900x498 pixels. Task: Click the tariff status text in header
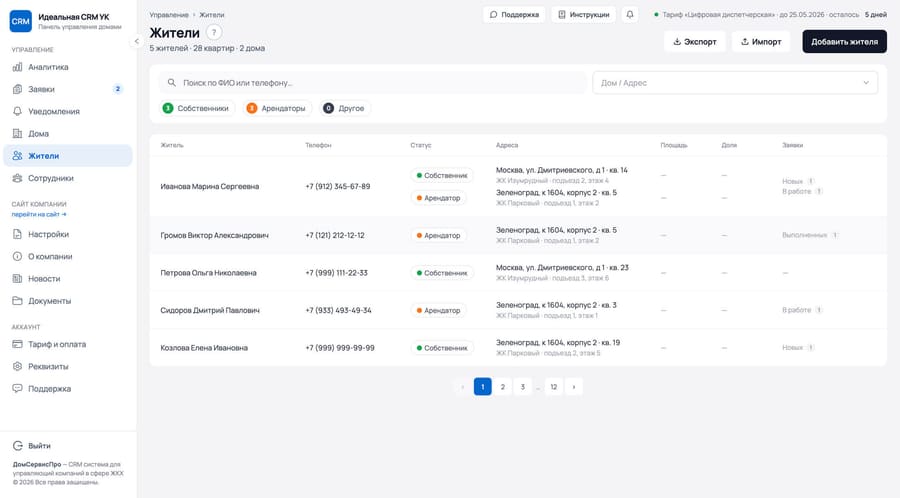click(772, 15)
